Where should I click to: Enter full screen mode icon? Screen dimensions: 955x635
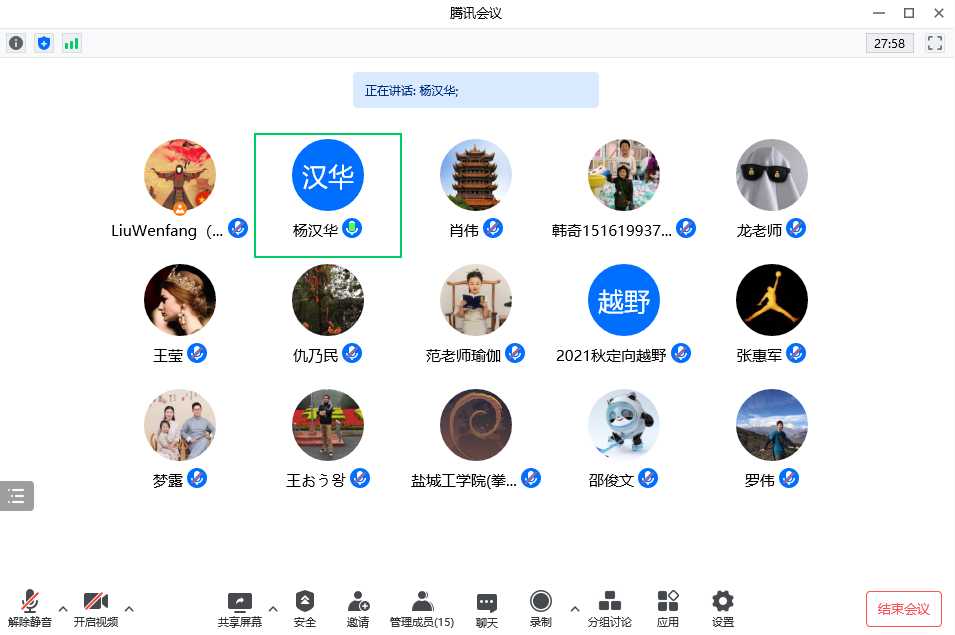click(935, 43)
